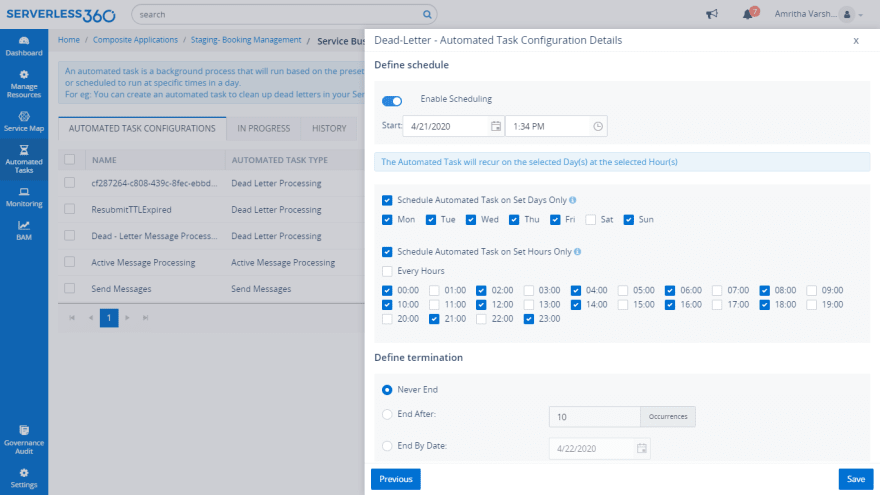
Task: Open announcements megaphone icon
Action: click(712, 14)
